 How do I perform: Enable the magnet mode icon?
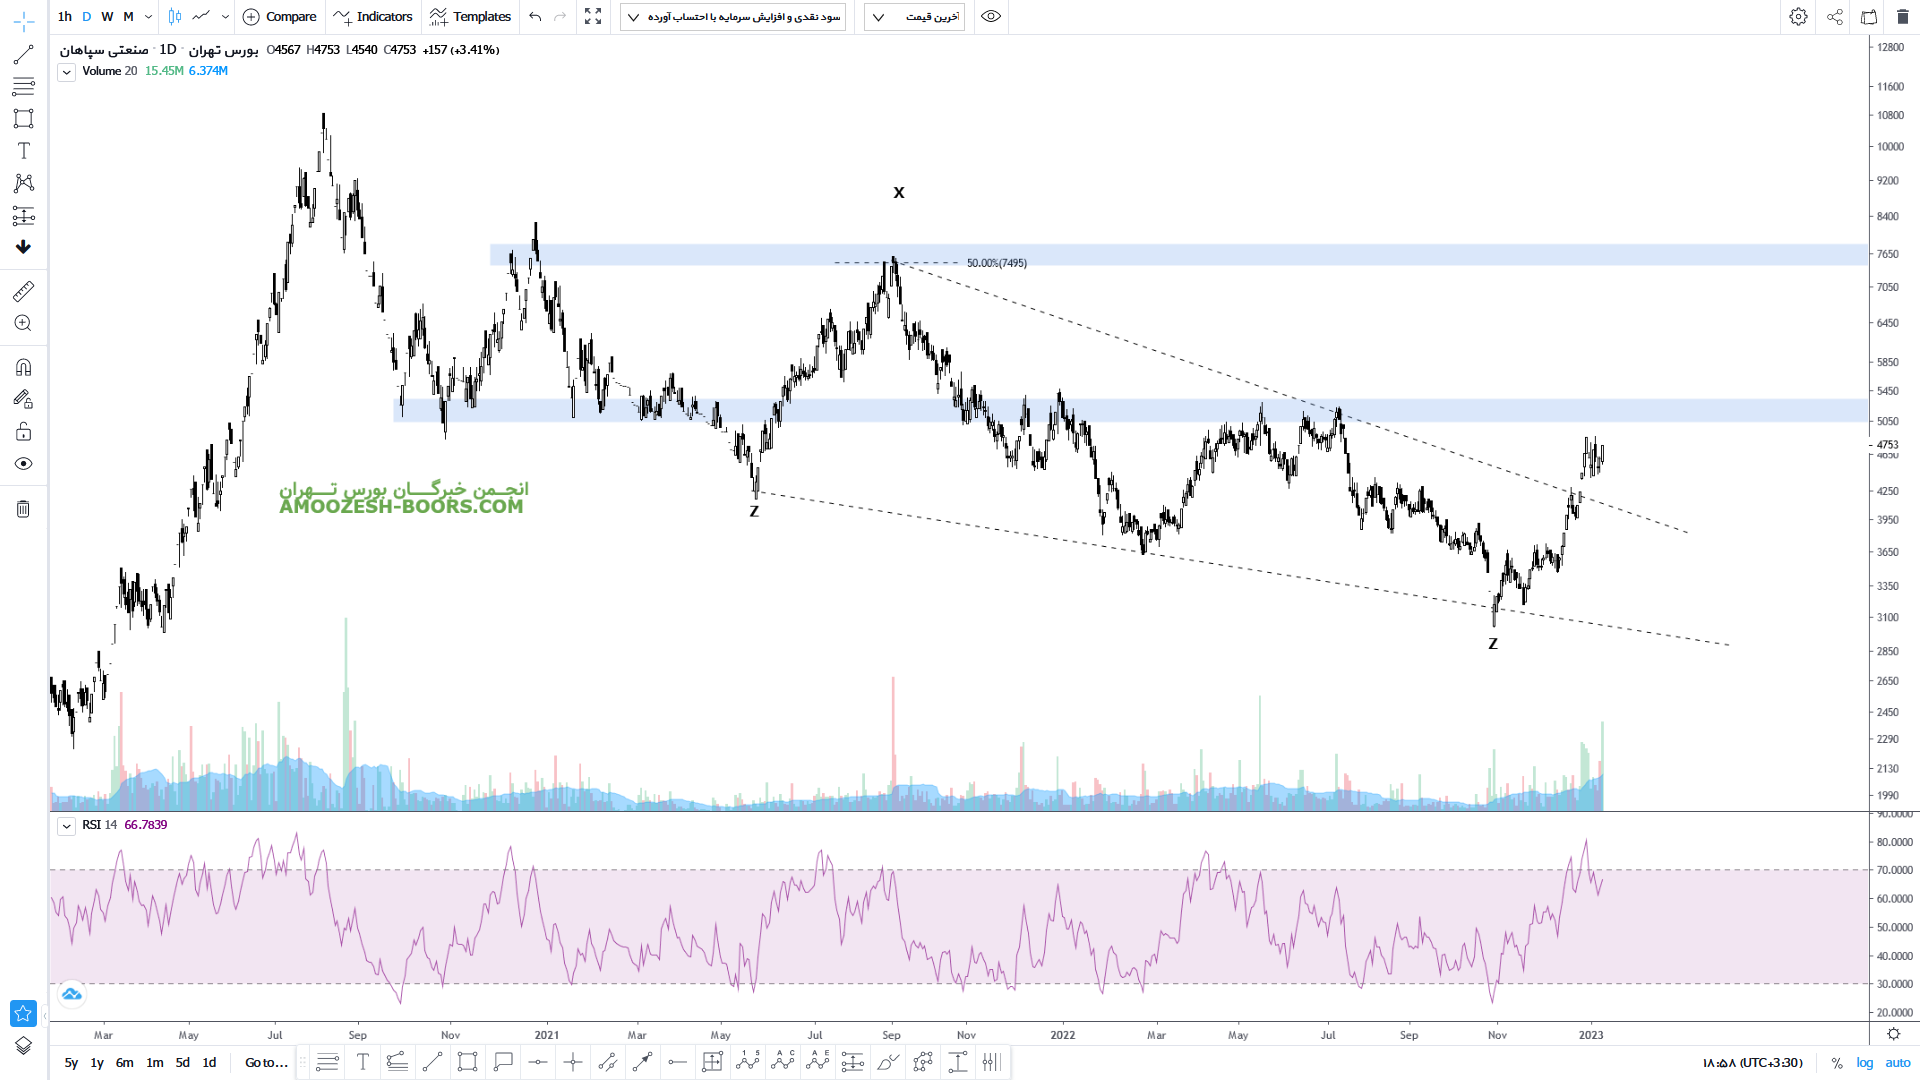point(23,367)
